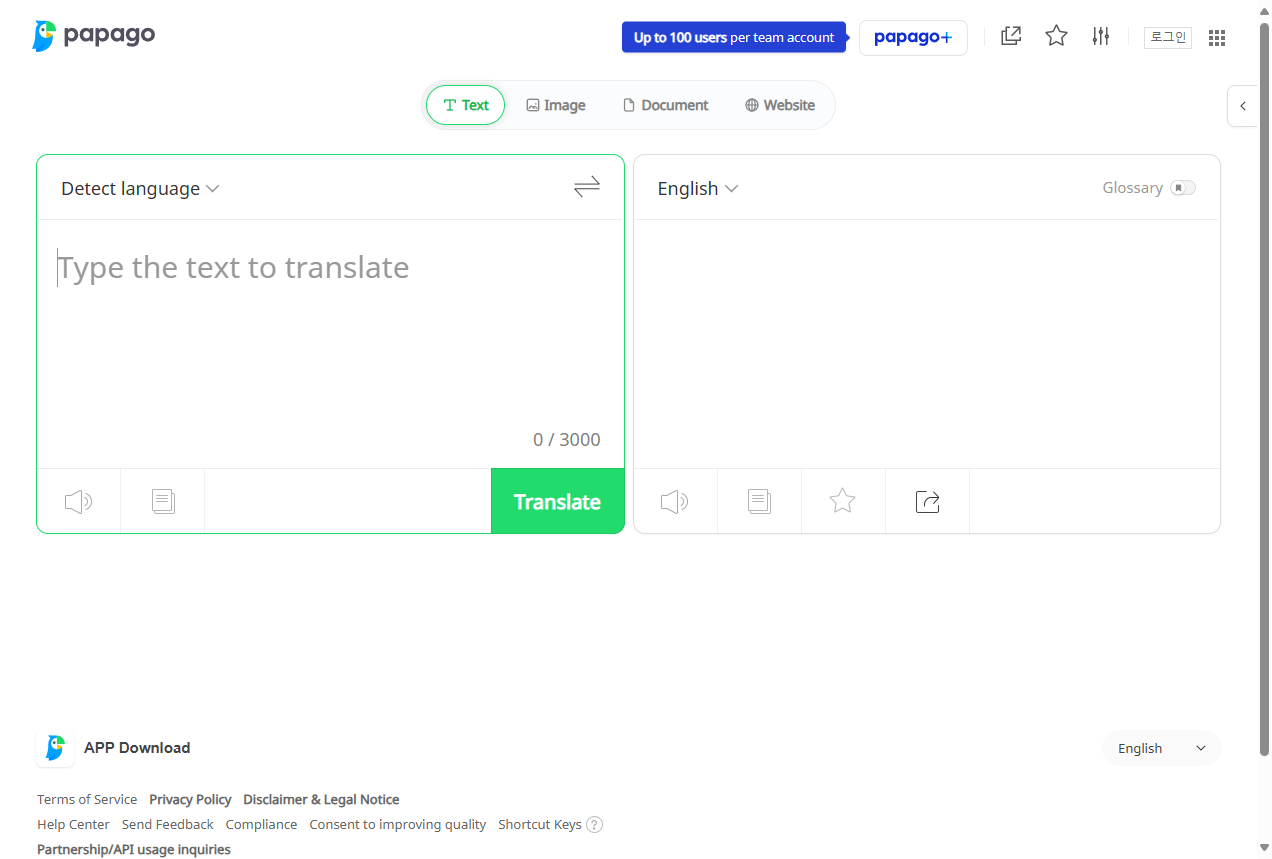
Task: Open the mini window pop-out icon
Action: 1011,37
